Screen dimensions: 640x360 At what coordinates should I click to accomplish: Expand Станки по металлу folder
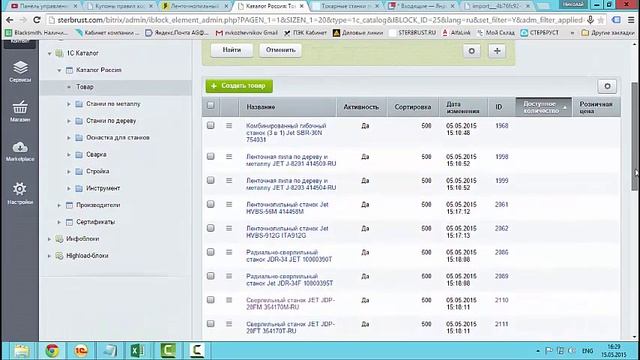69,104
